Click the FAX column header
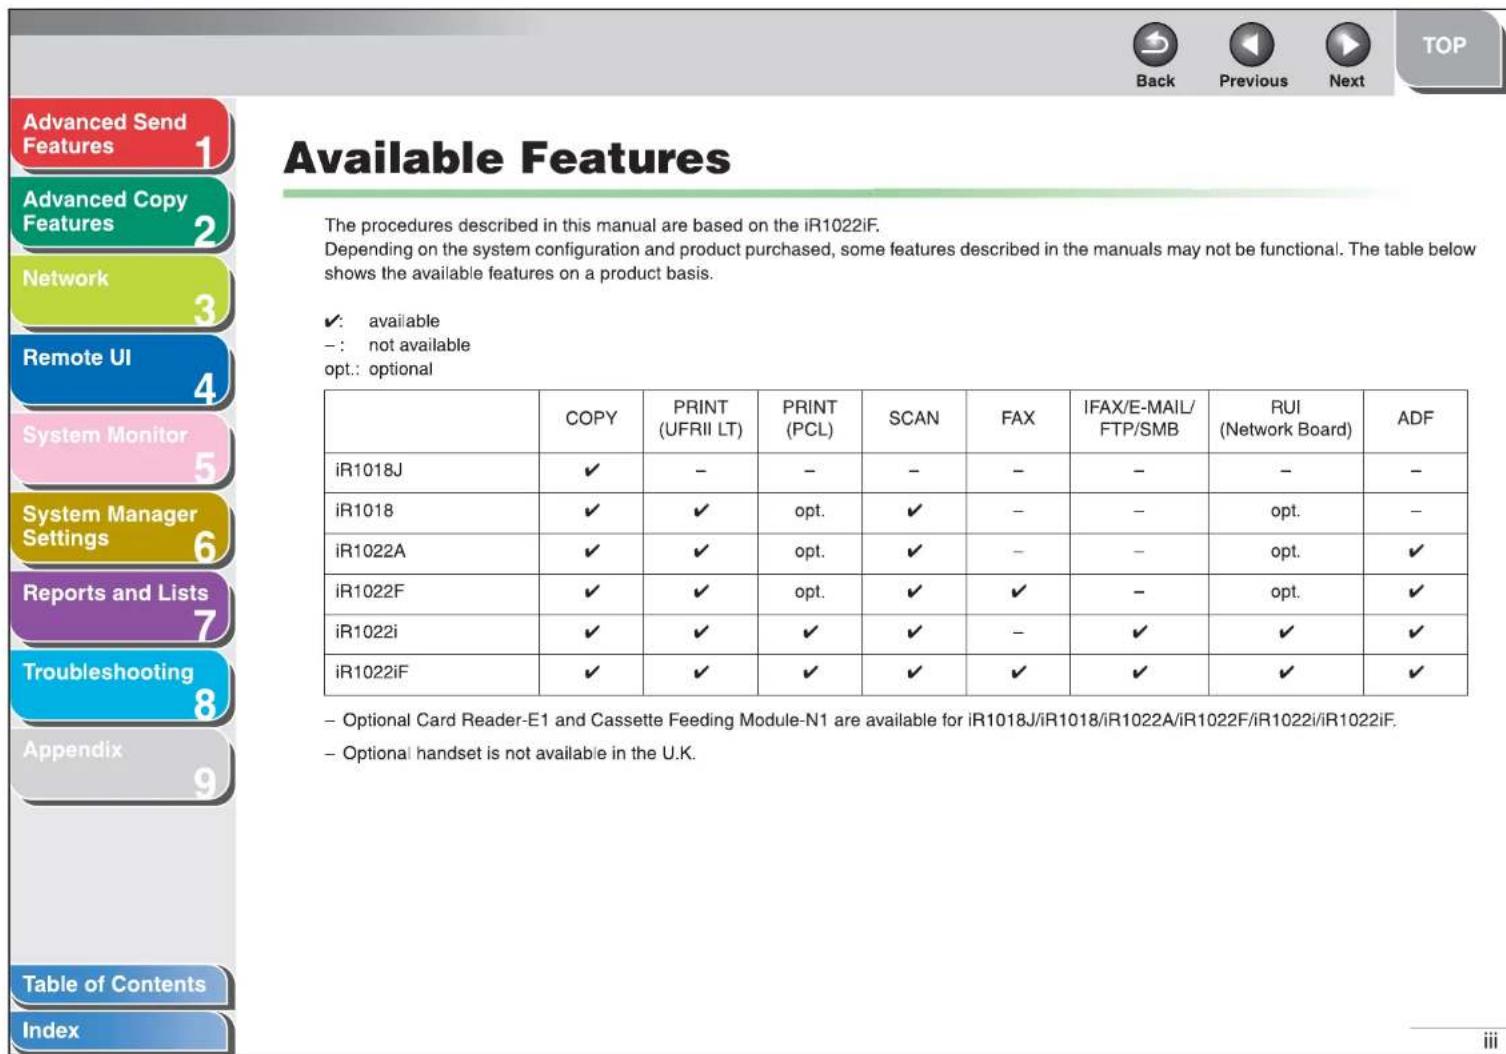 1018,418
